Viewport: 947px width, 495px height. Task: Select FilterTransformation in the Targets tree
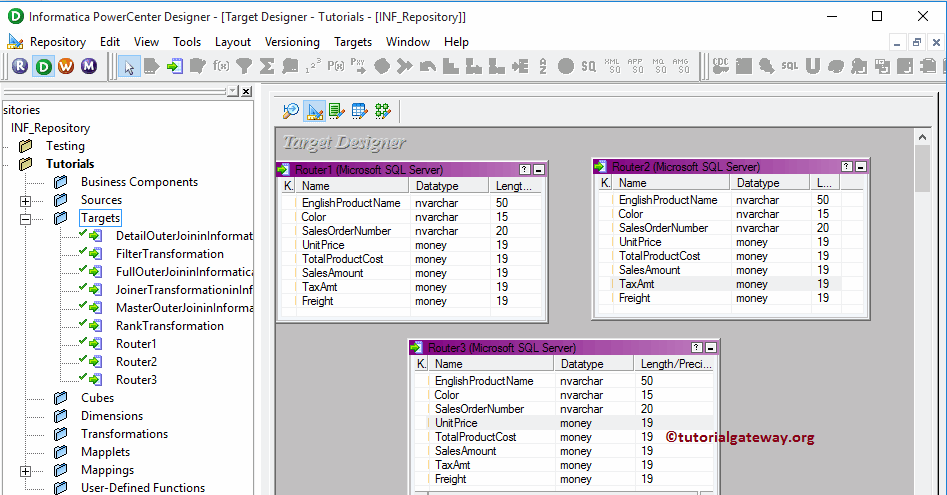(x=169, y=254)
